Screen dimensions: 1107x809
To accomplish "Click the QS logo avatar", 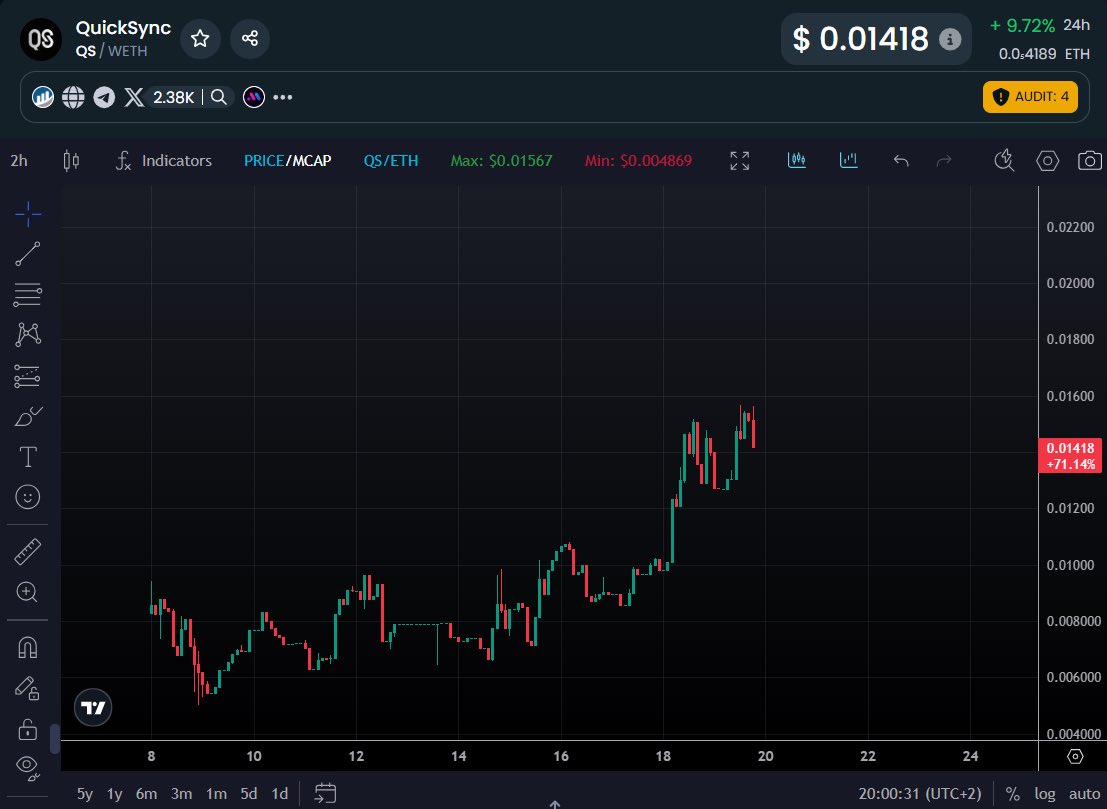I will pyautogui.click(x=41, y=39).
